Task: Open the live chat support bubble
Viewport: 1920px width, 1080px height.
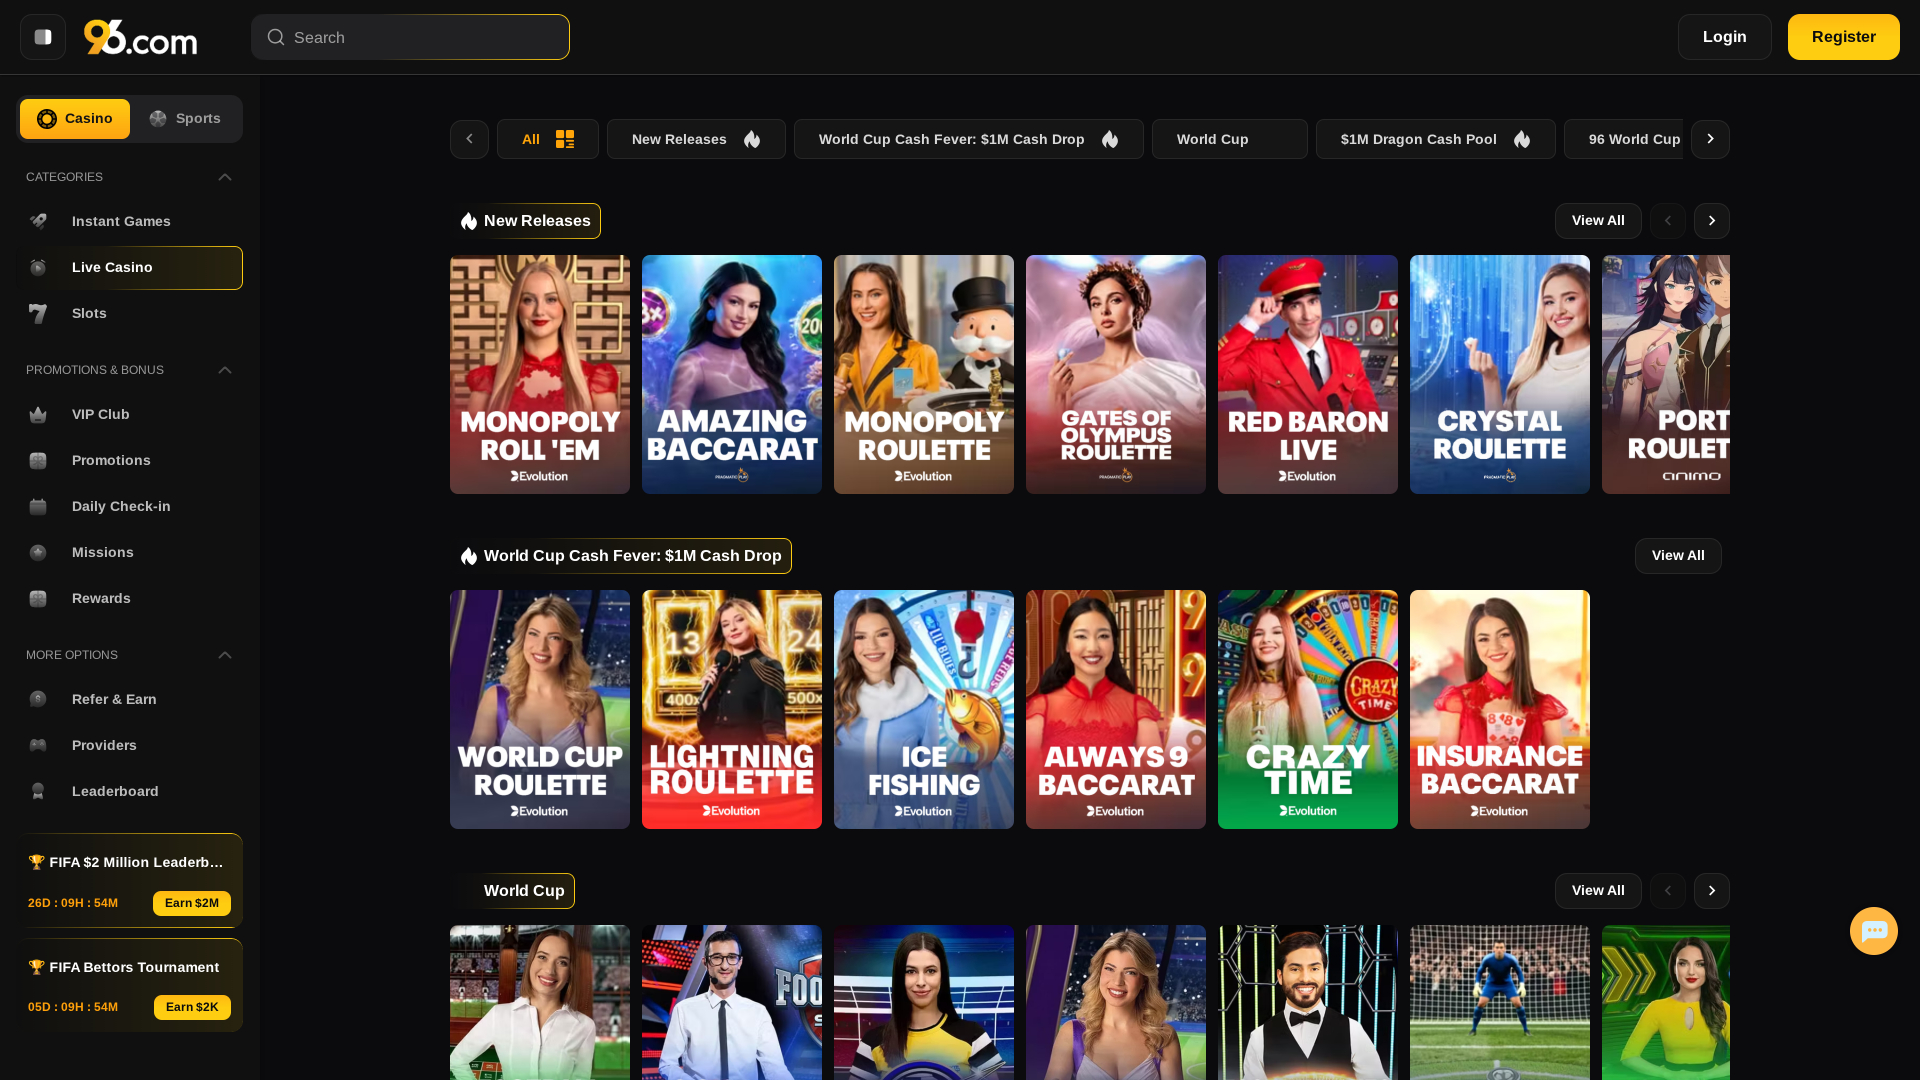Action: 1874,931
